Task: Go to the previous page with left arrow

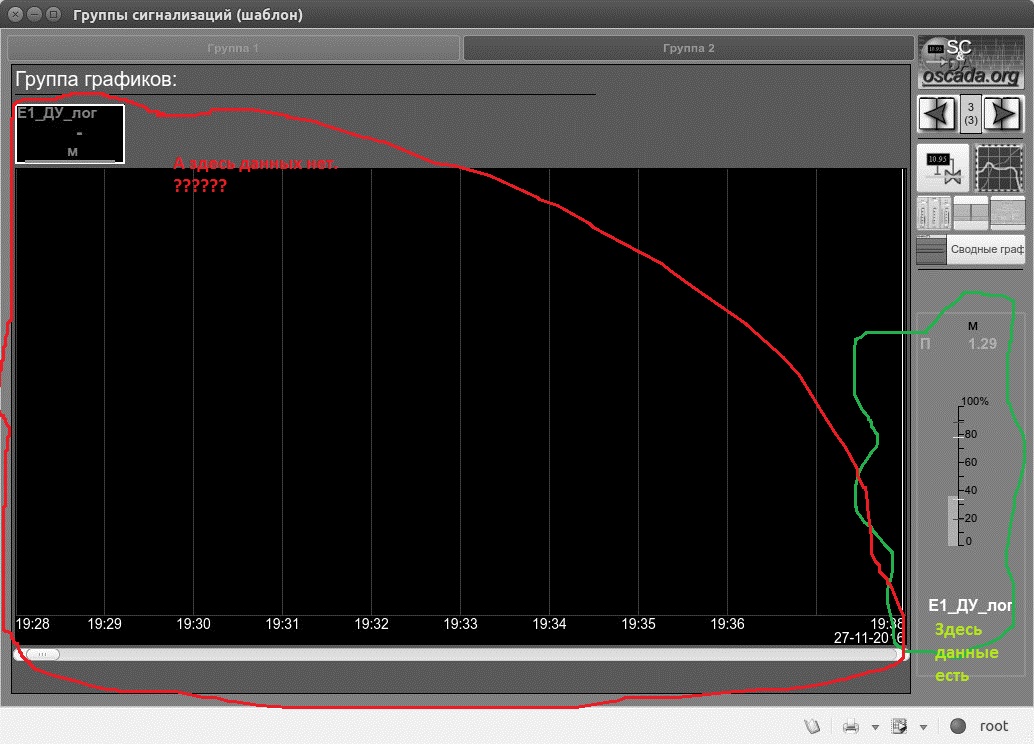Action: [x=938, y=113]
